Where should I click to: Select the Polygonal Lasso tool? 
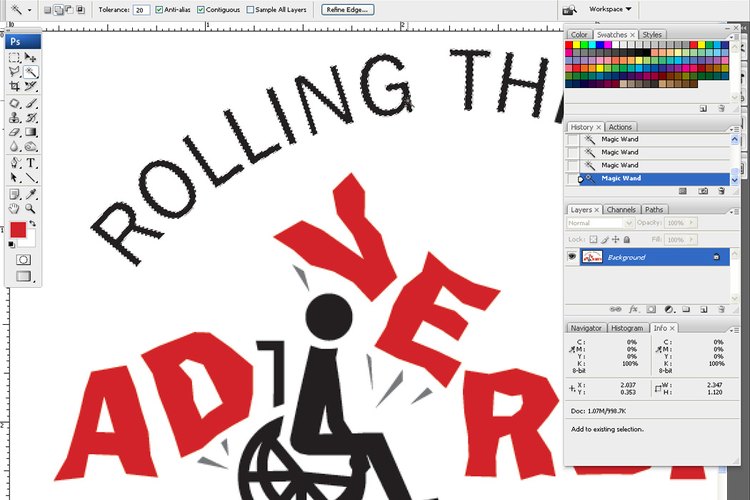(14, 72)
